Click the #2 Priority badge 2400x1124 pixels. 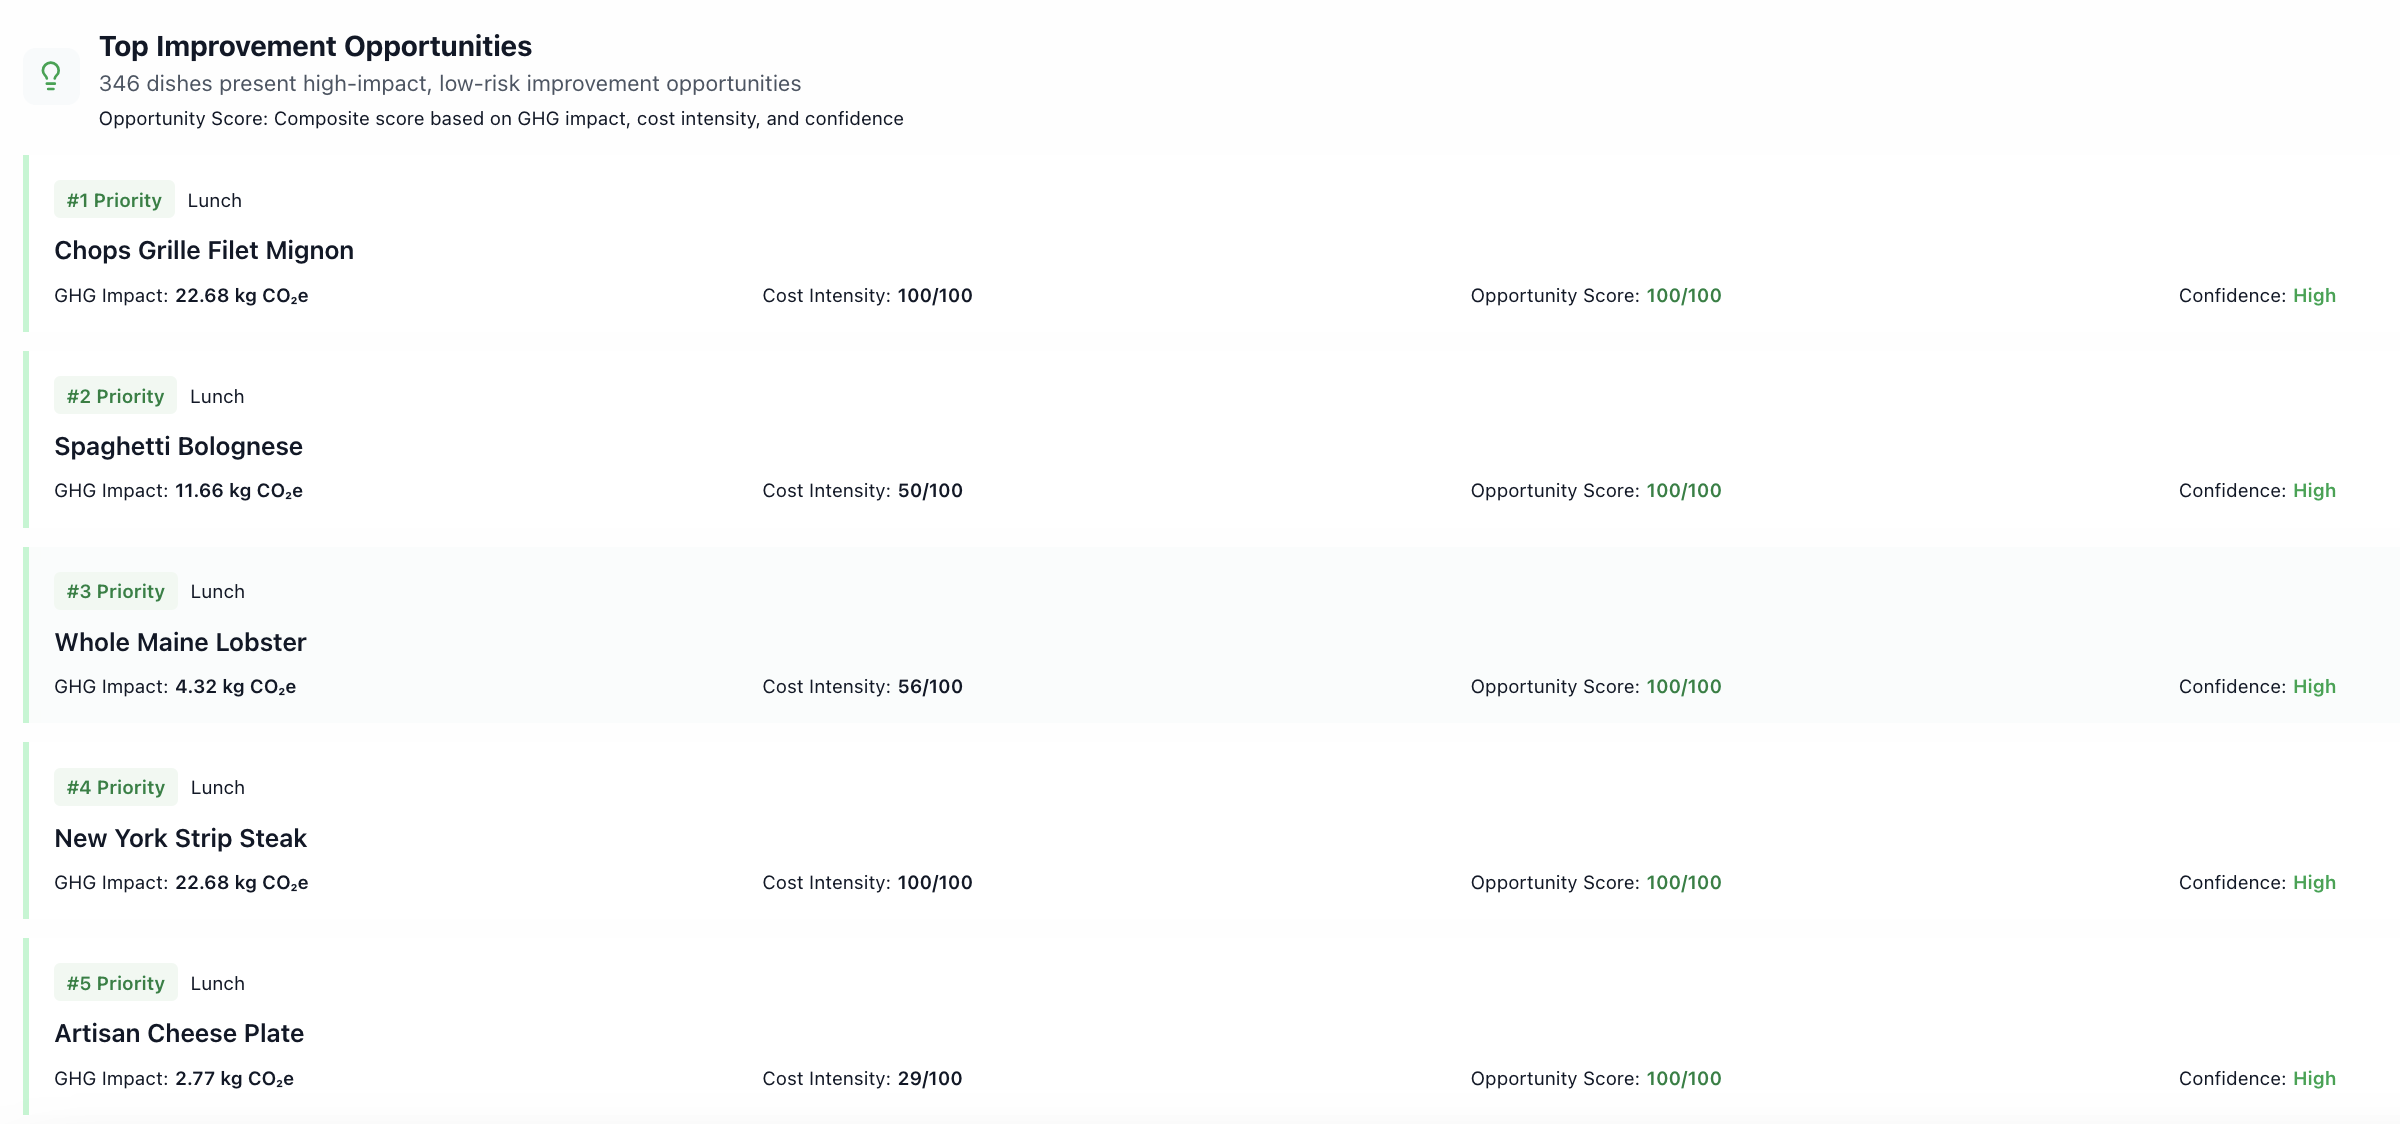[115, 396]
